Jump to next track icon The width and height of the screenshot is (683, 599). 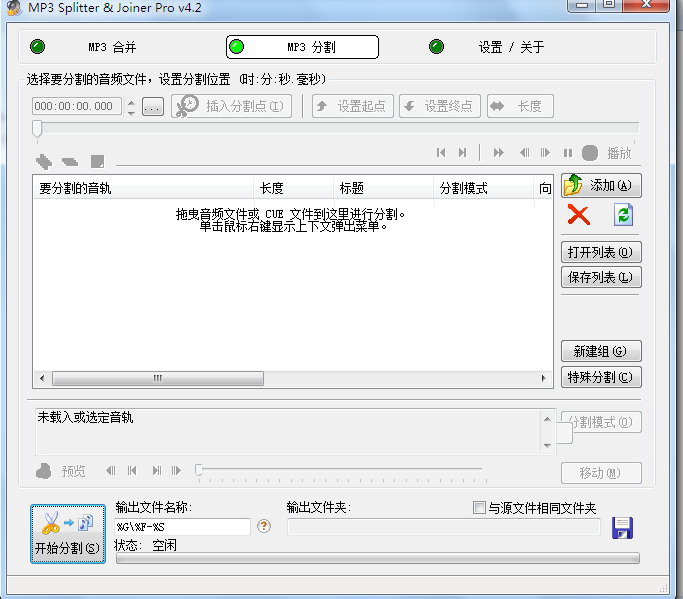462,152
